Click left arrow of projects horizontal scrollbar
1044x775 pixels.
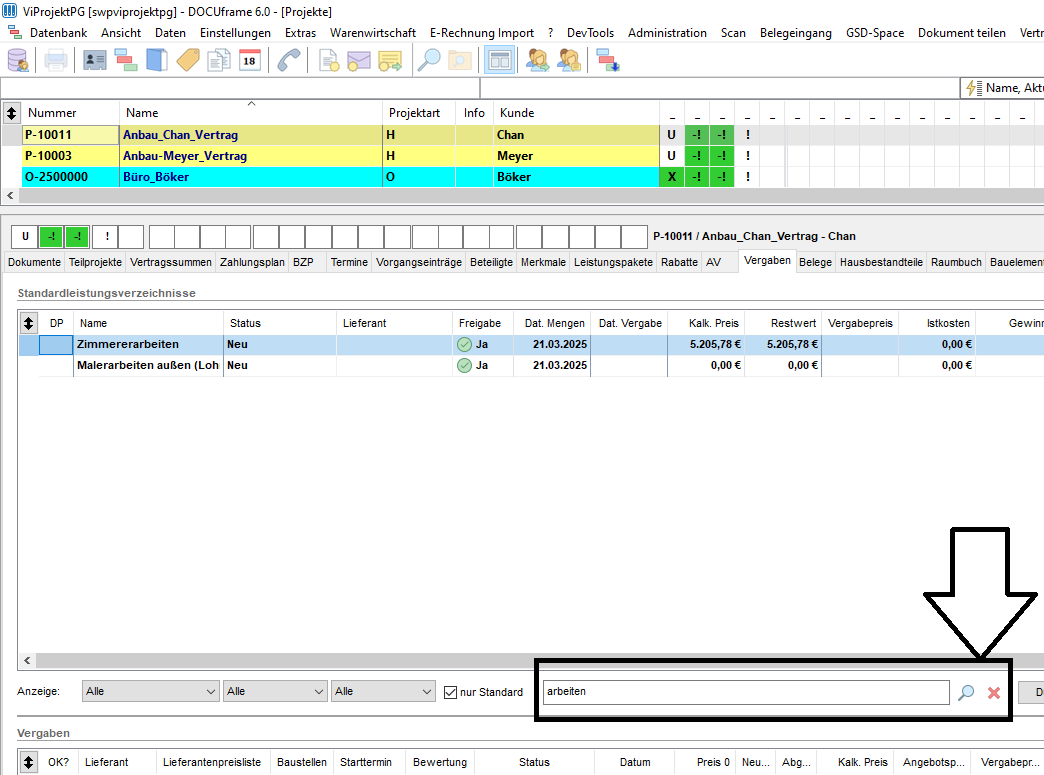coord(10,196)
